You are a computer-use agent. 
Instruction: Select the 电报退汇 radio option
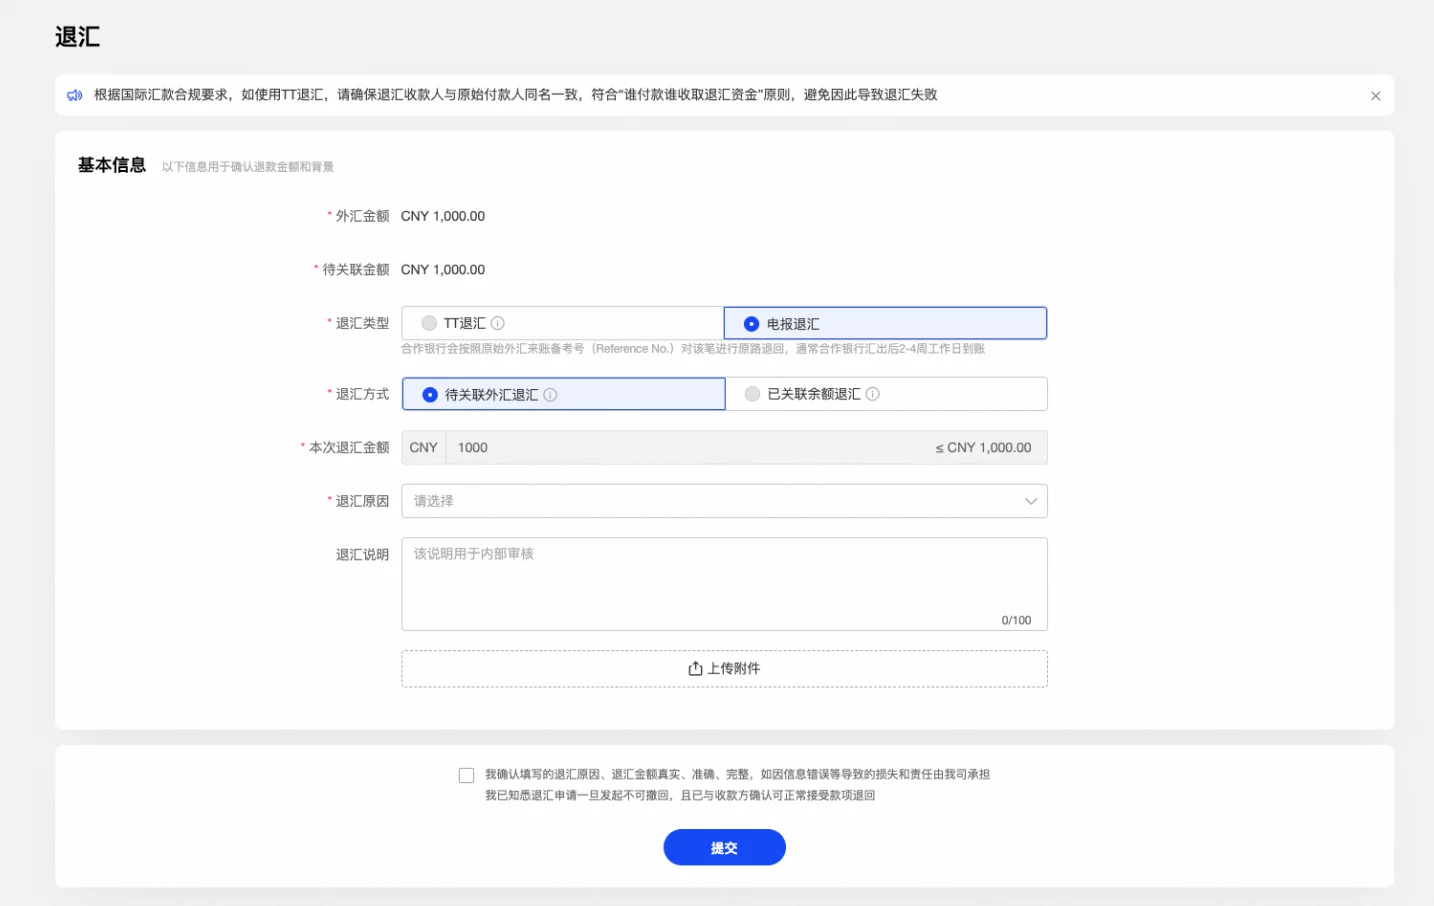pyautogui.click(x=751, y=324)
